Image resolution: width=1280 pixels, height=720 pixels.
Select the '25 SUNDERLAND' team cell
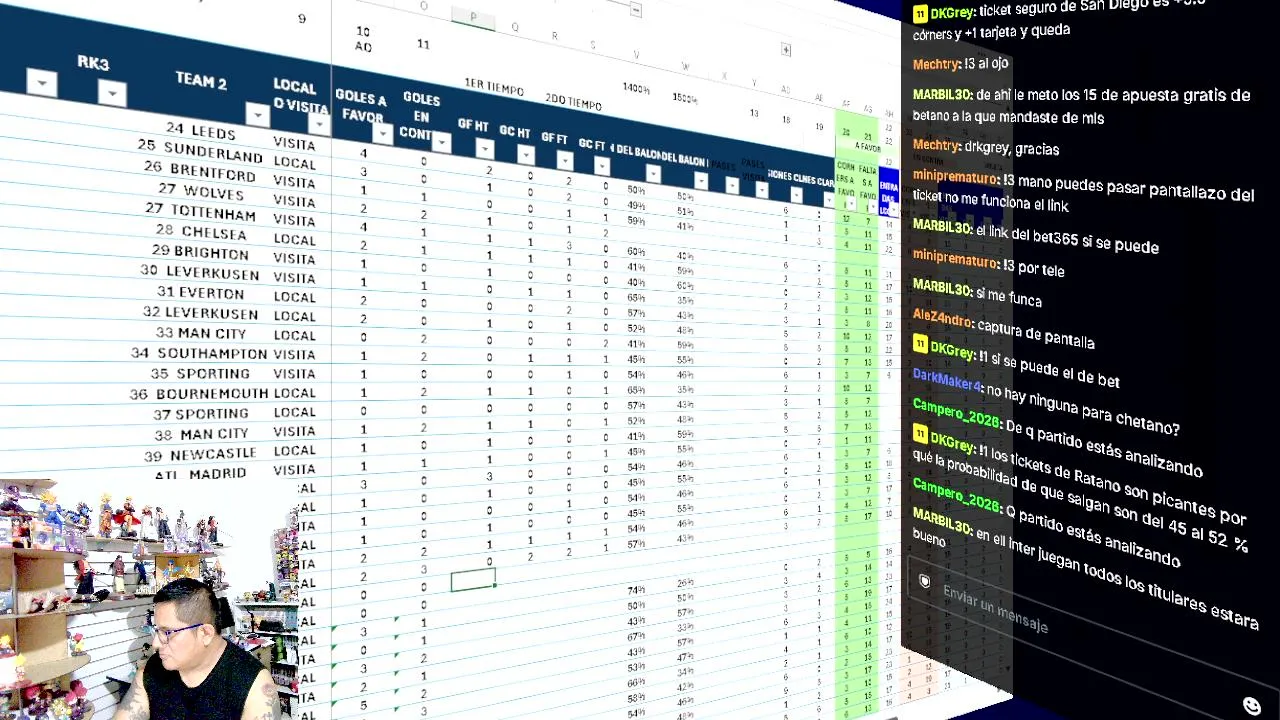pos(200,151)
